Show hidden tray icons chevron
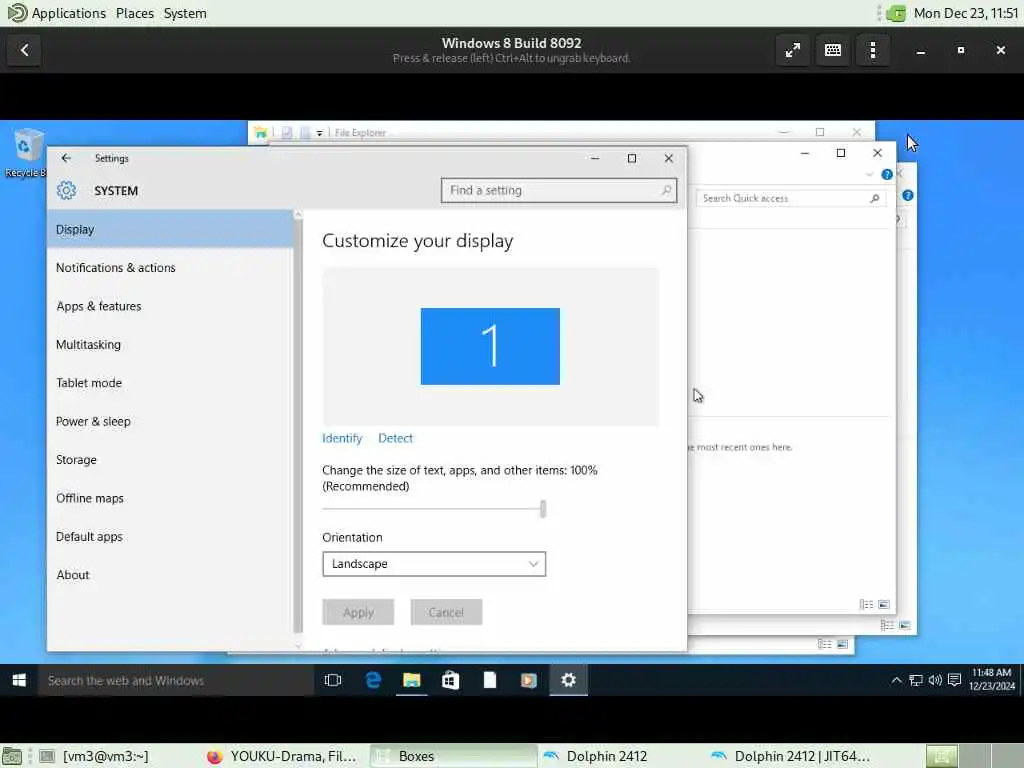The height and width of the screenshot is (768, 1024). (896, 680)
